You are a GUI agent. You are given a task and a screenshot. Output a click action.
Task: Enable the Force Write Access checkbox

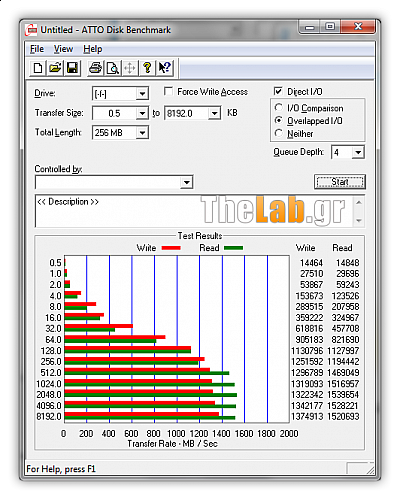click(168, 91)
